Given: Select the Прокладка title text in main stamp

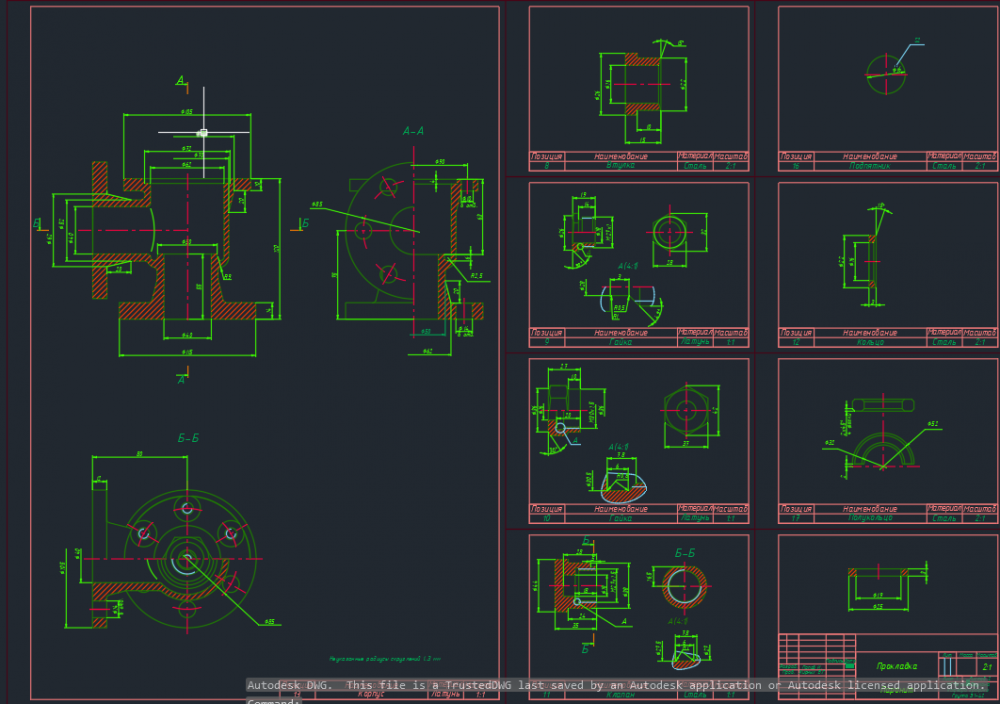Looking at the screenshot, I should point(896,665).
